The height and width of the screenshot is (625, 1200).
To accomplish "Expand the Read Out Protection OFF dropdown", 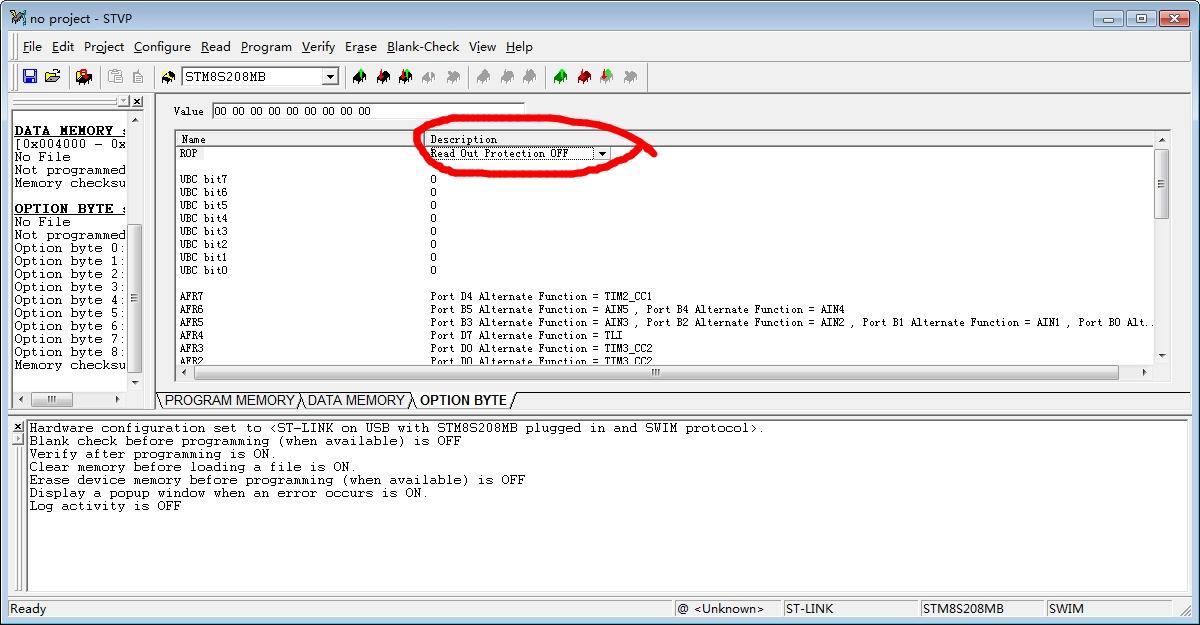I will (x=601, y=154).
